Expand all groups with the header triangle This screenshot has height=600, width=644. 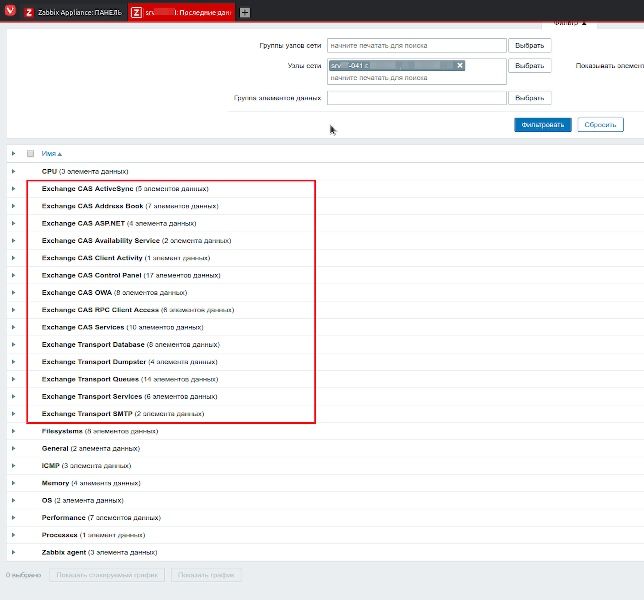14,154
